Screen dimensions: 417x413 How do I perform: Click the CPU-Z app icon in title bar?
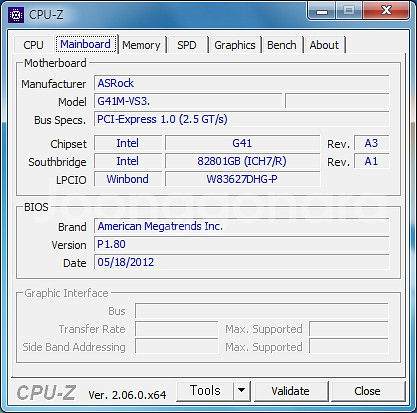[x=16, y=15]
